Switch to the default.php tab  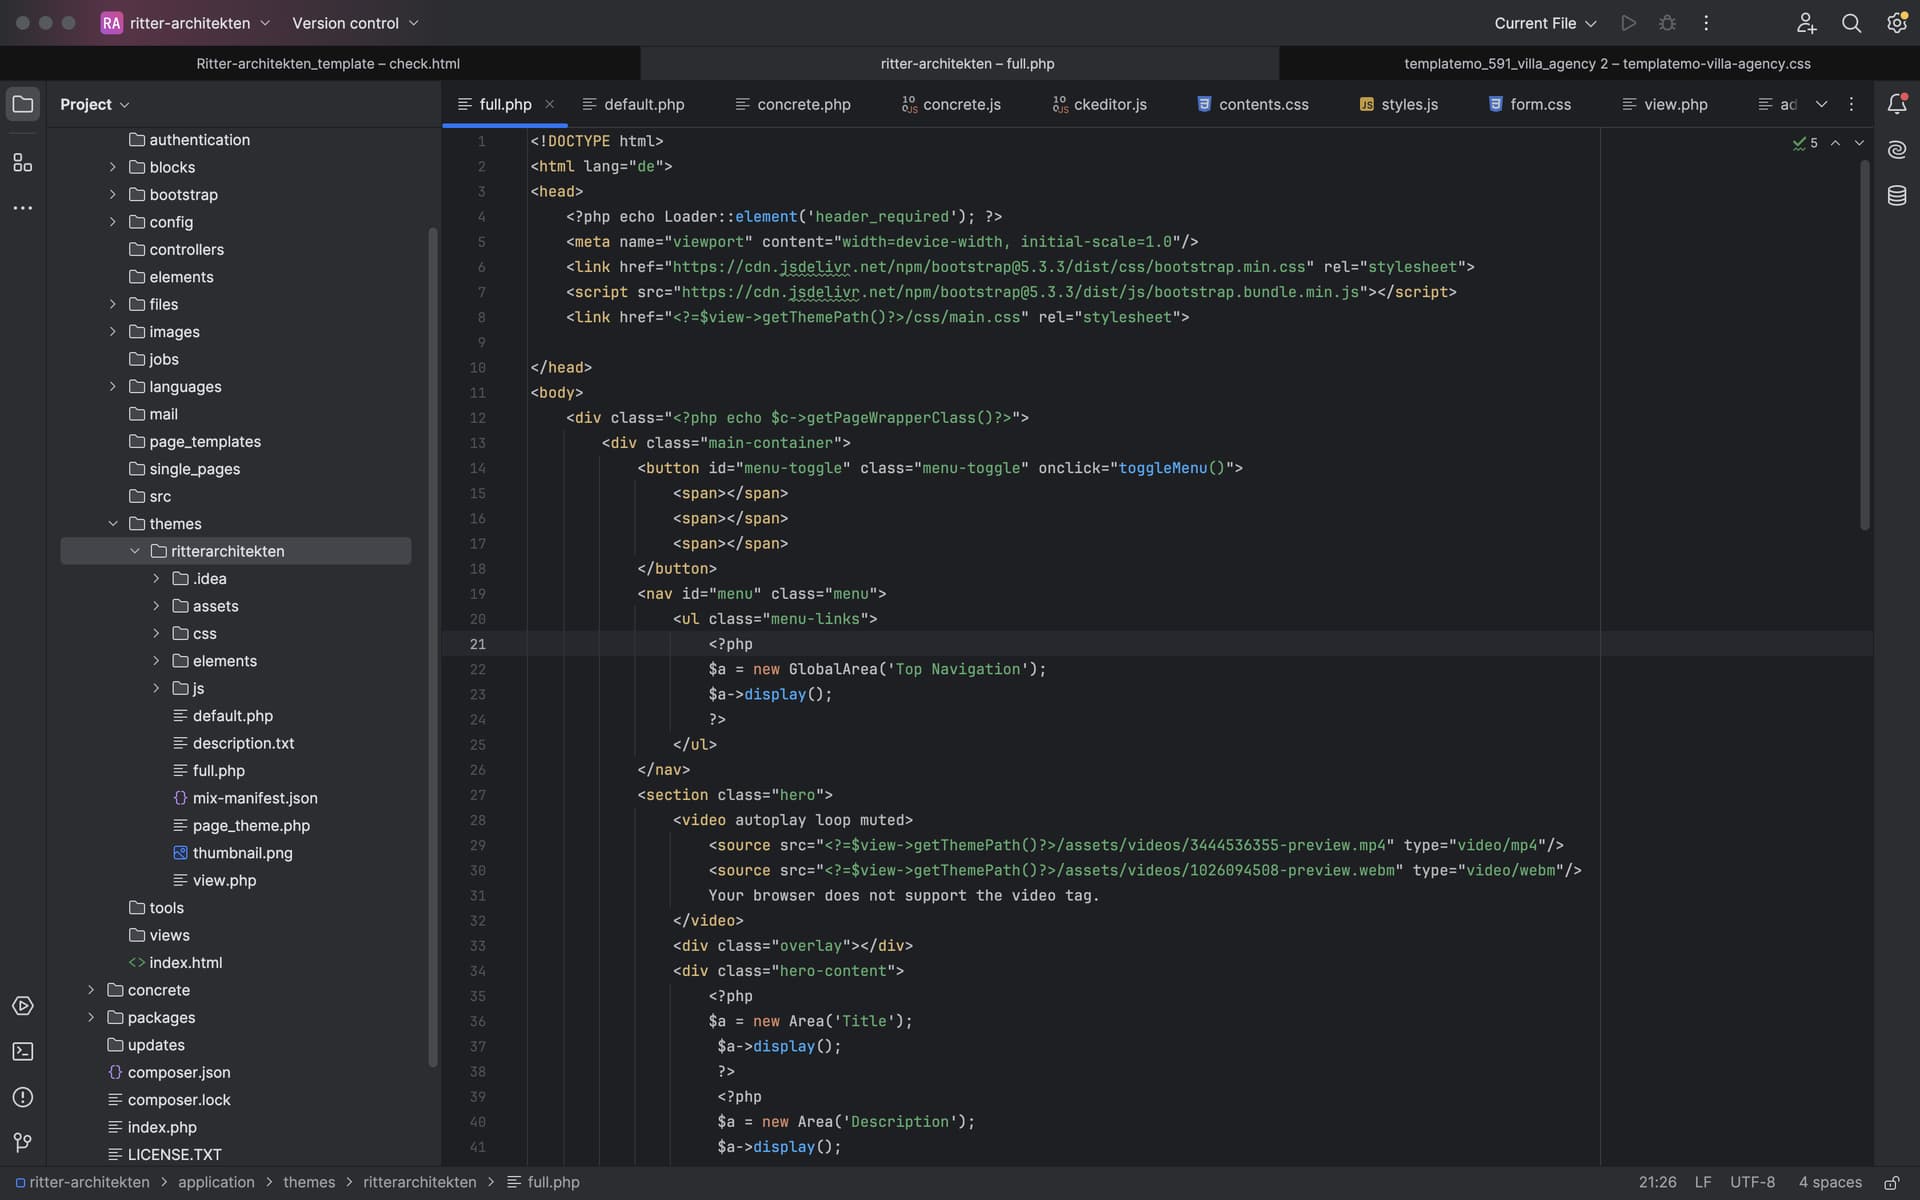[x=634, y=104]
